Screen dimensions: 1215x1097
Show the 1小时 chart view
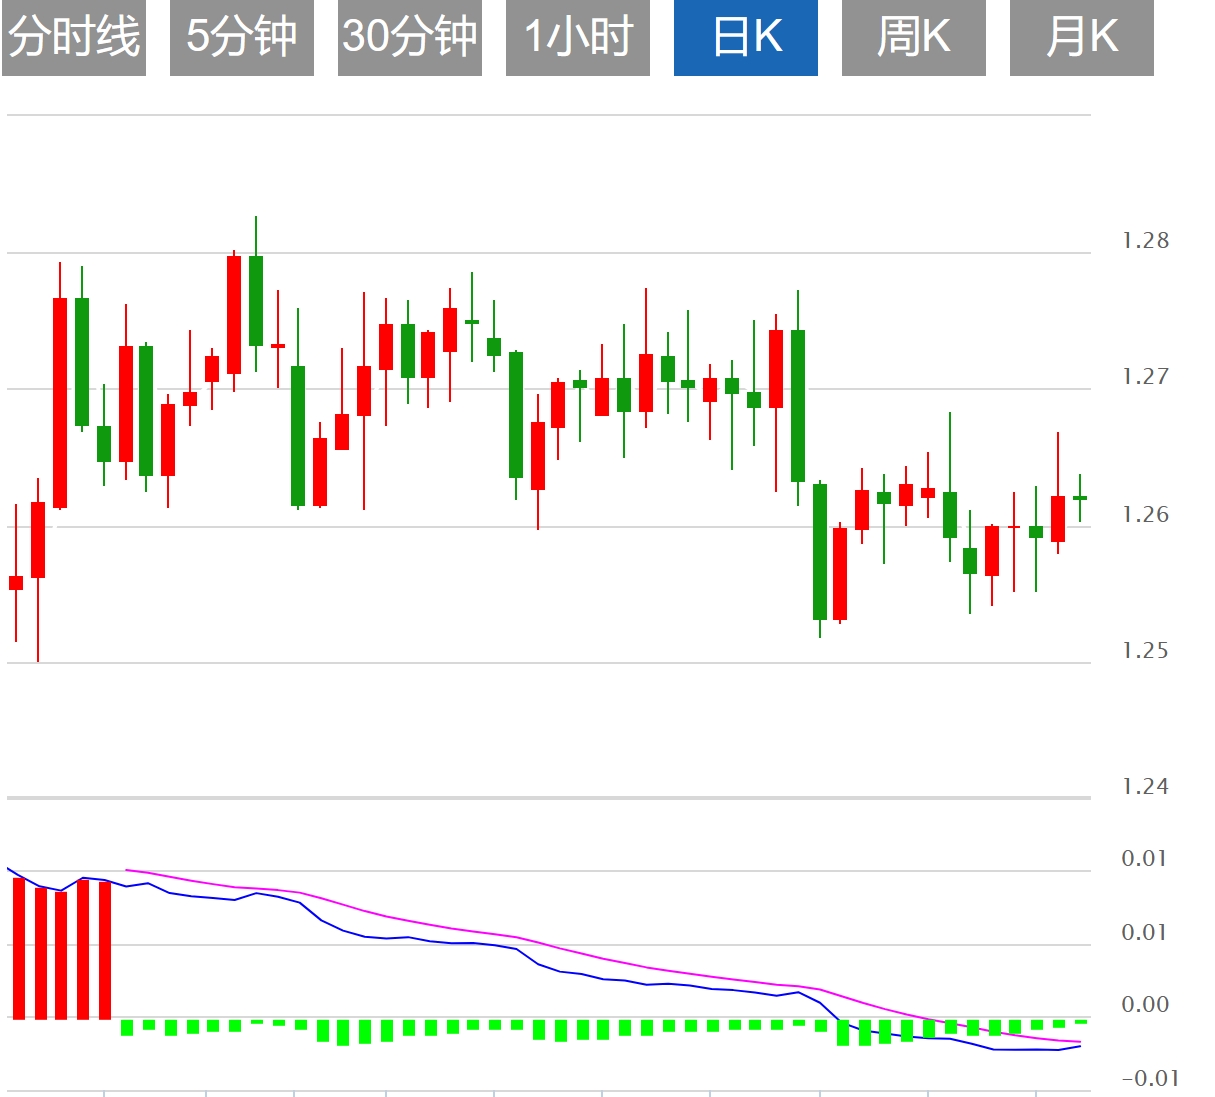578,38
